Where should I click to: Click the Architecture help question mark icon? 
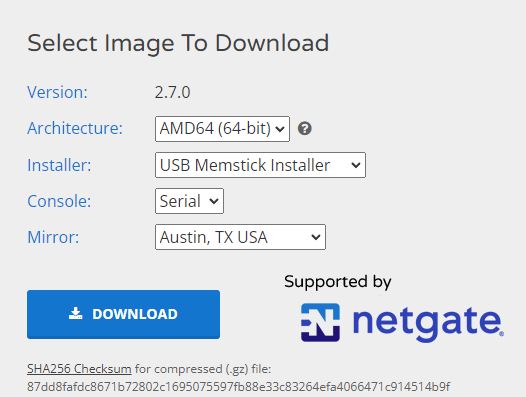[x=305, y=129]
